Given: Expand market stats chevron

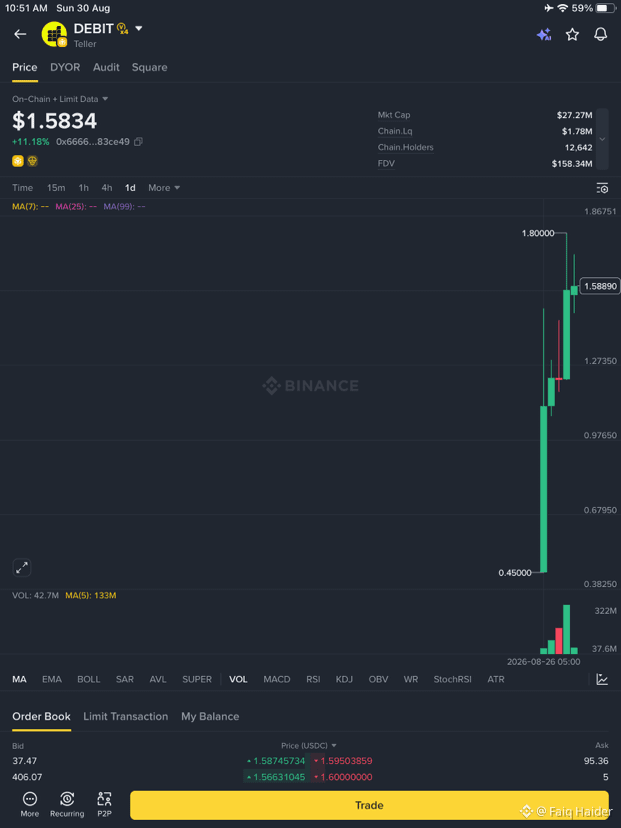Looking at the screenshot, I should 602,139.
